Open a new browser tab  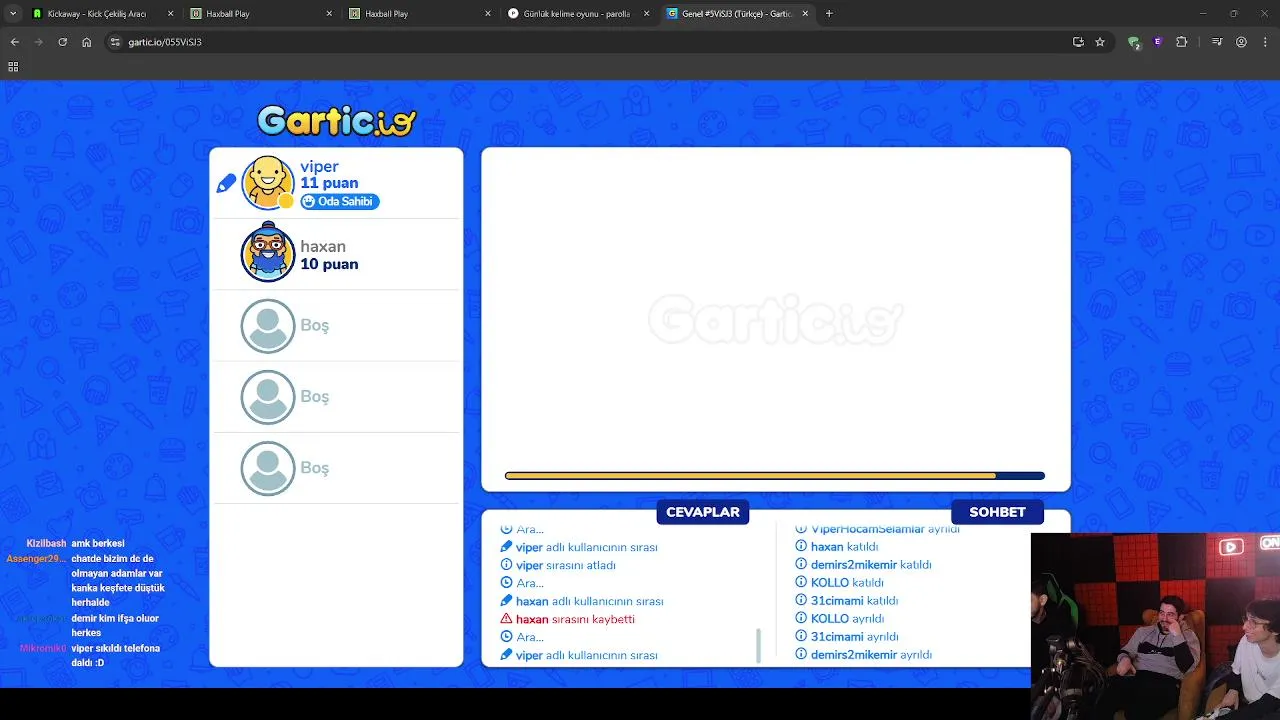pos(829,14)
